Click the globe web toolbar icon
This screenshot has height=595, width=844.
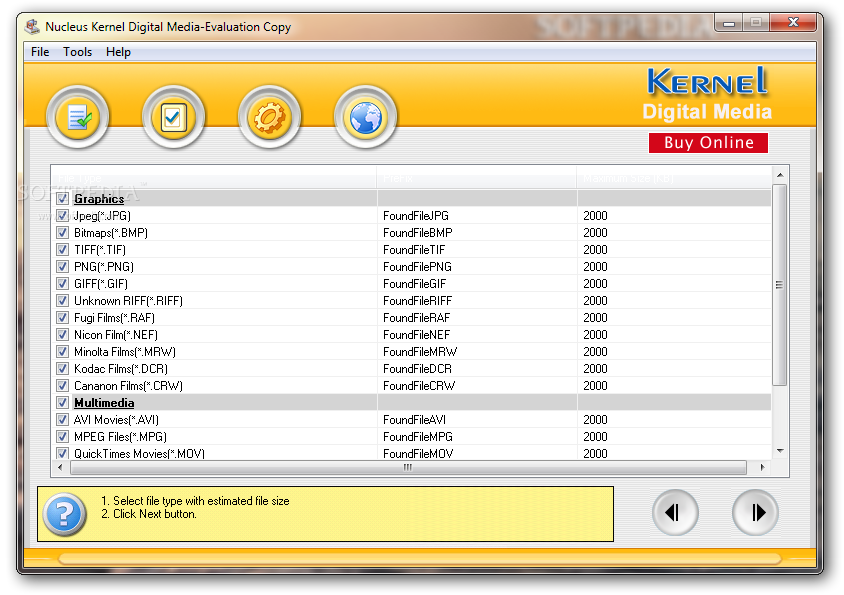click(x=365, y=117)
